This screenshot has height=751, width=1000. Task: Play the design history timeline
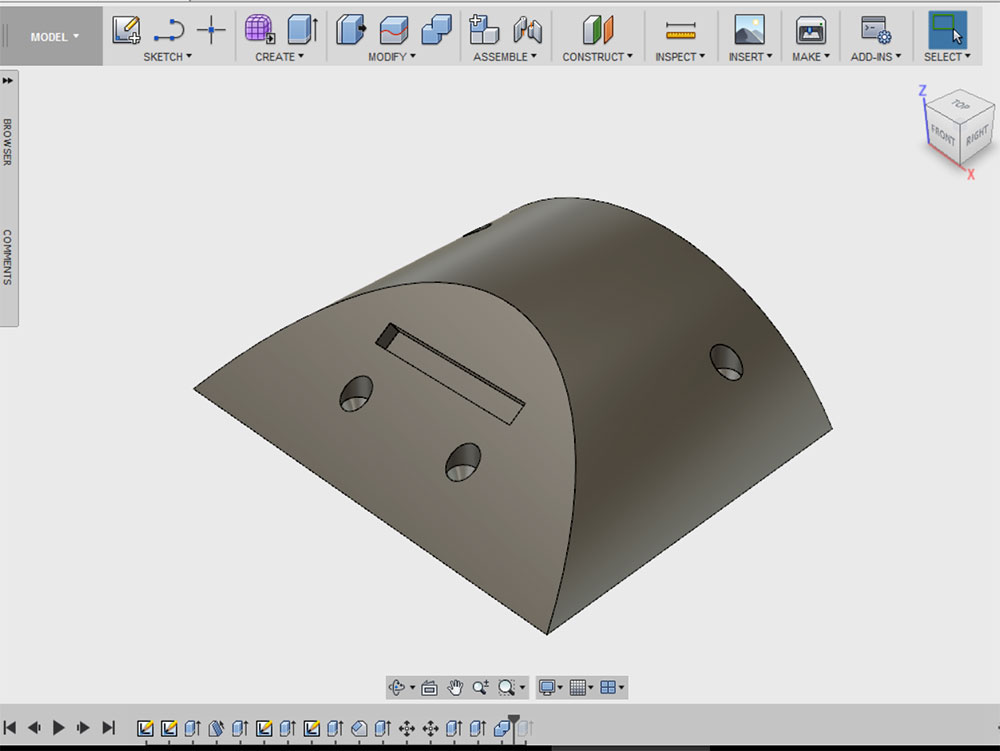58,727
